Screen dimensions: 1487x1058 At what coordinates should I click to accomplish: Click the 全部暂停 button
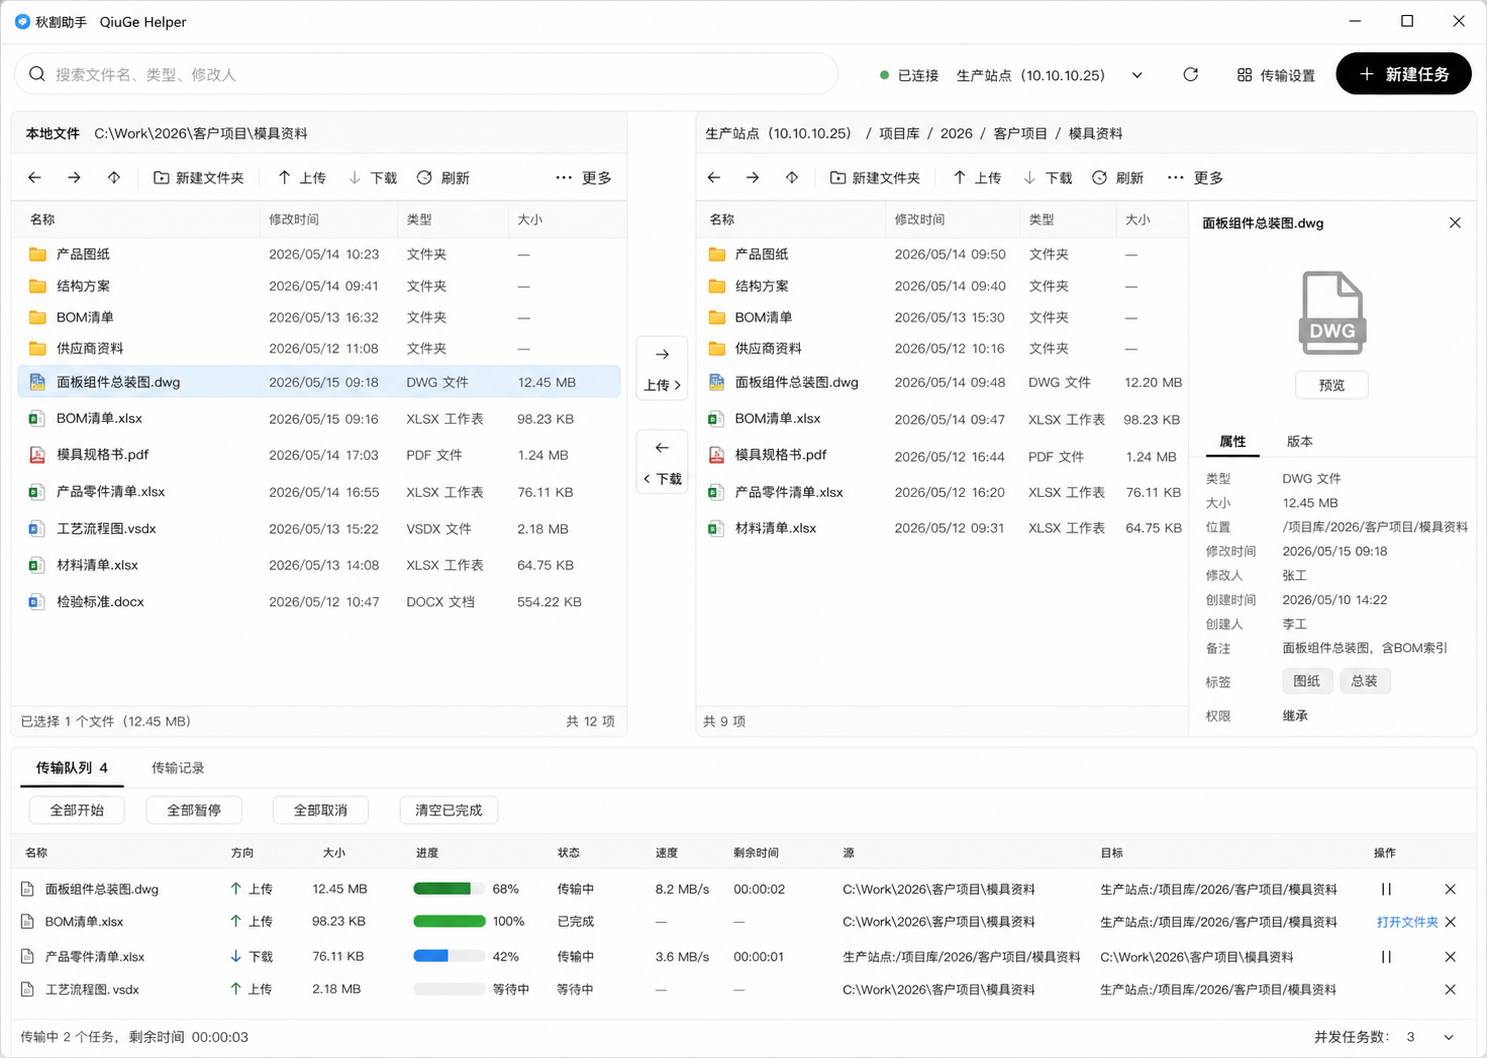click(194, 810)
